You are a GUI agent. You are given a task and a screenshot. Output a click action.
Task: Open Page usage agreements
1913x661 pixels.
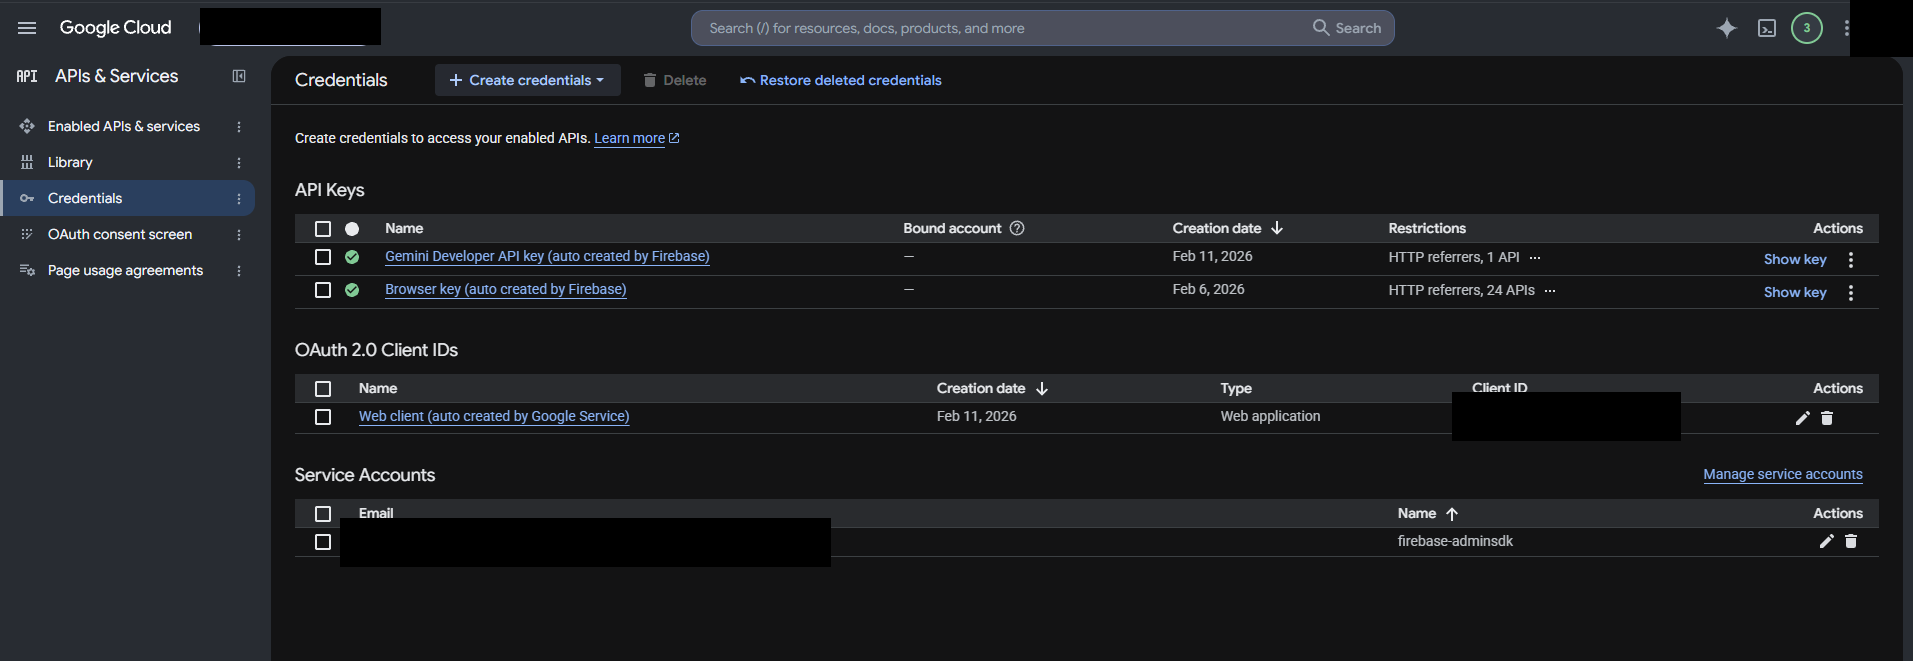(x=125, y=270)
